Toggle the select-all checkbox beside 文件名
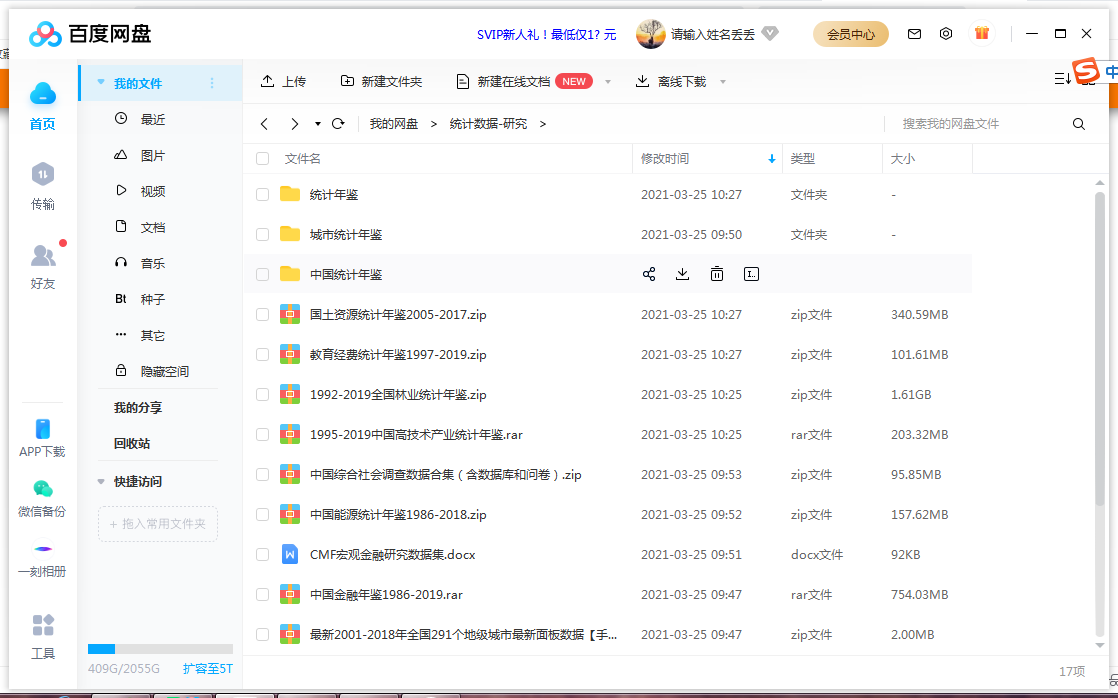The height and width of the screenshot is (698, 1118). 262,158
